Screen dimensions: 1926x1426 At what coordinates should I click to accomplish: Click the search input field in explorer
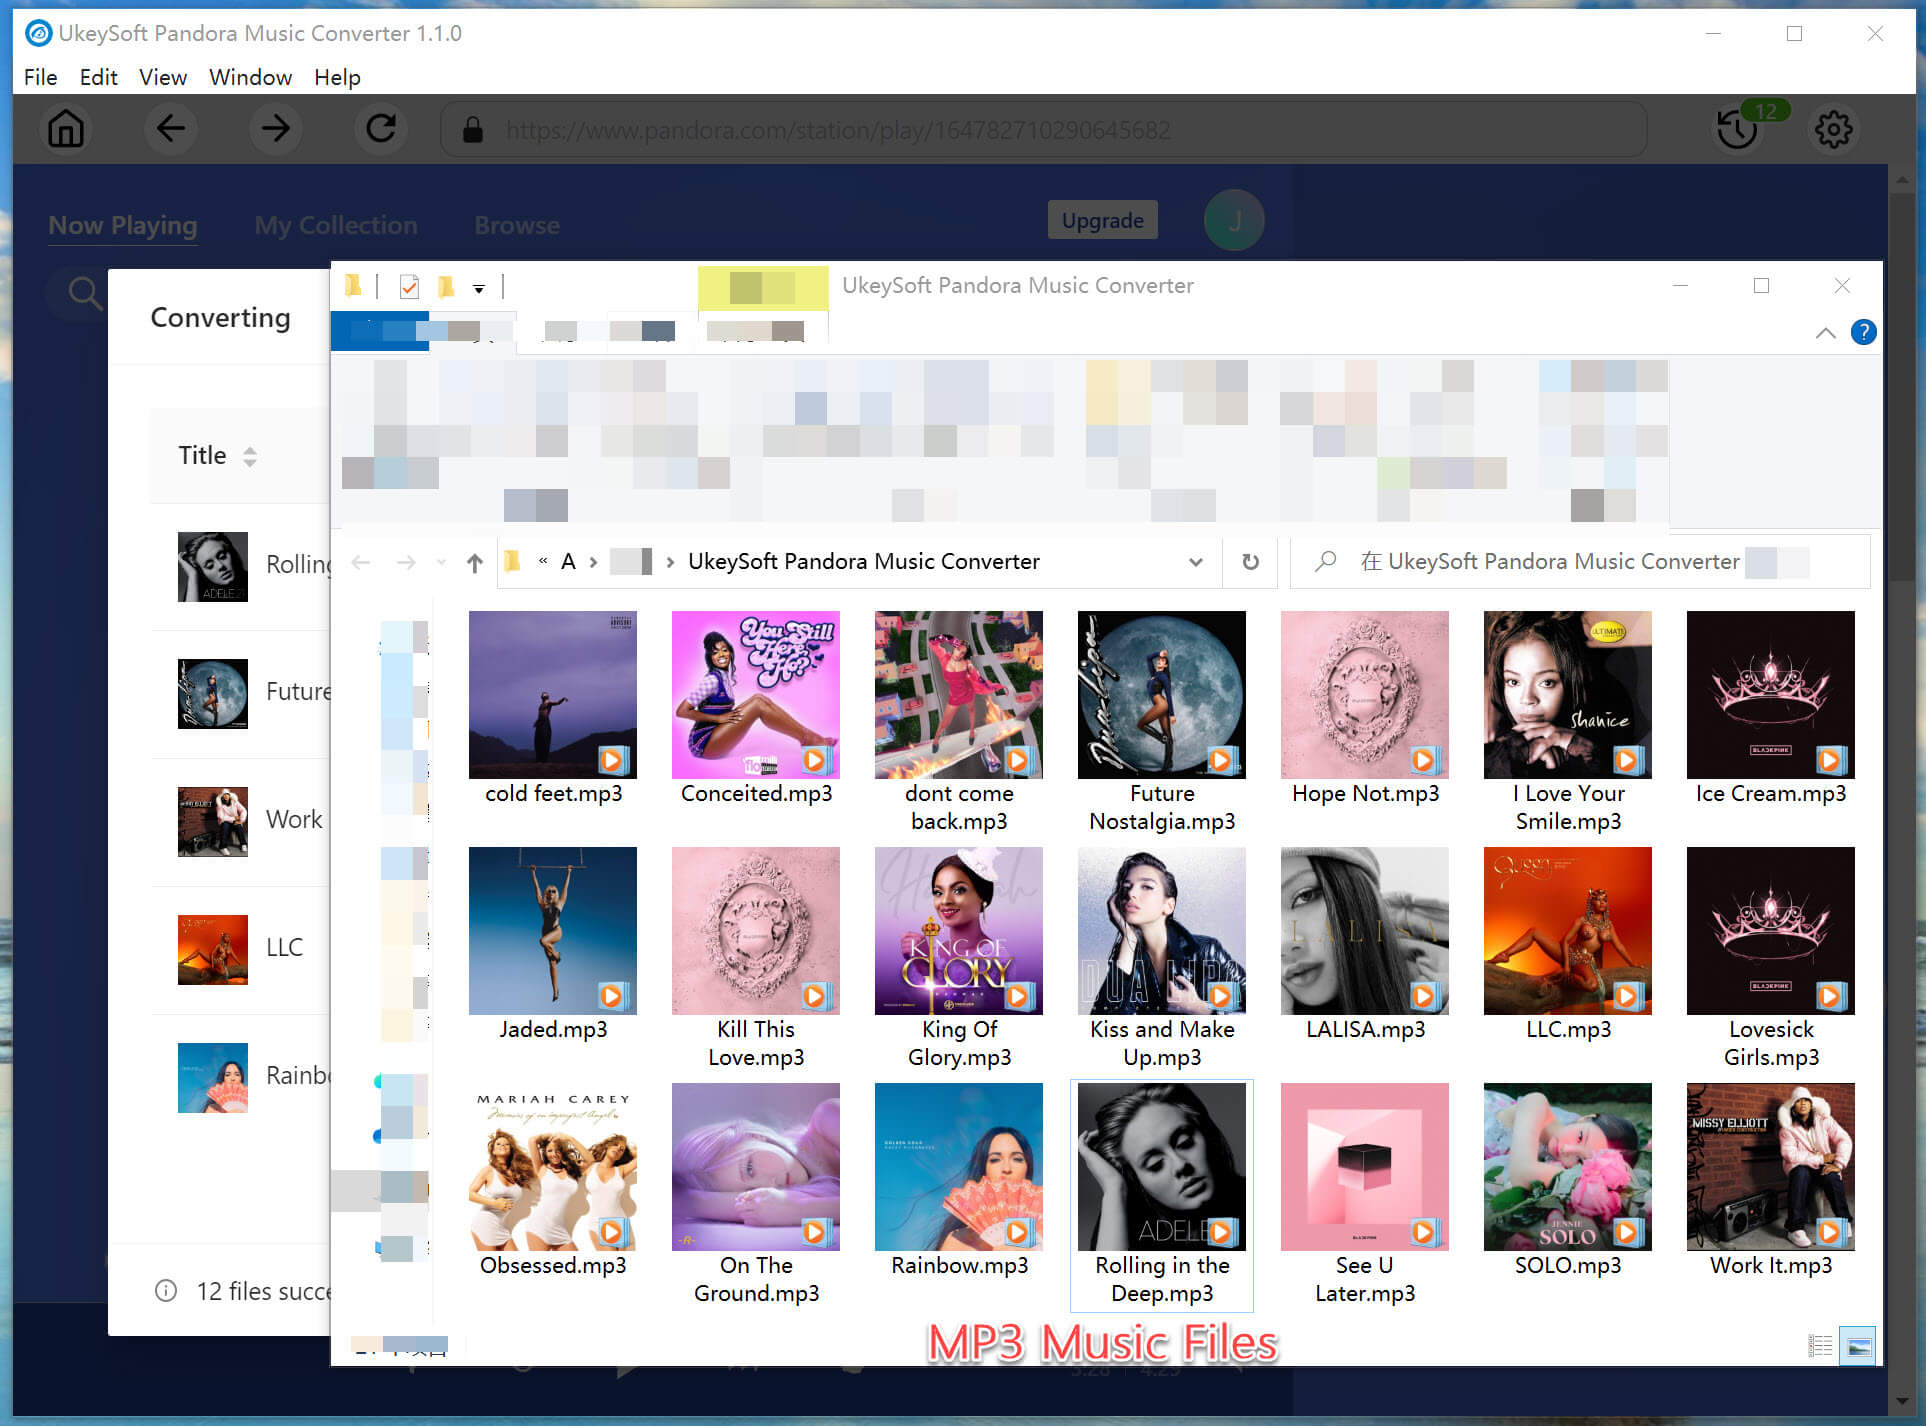[x=1579, y=562]
